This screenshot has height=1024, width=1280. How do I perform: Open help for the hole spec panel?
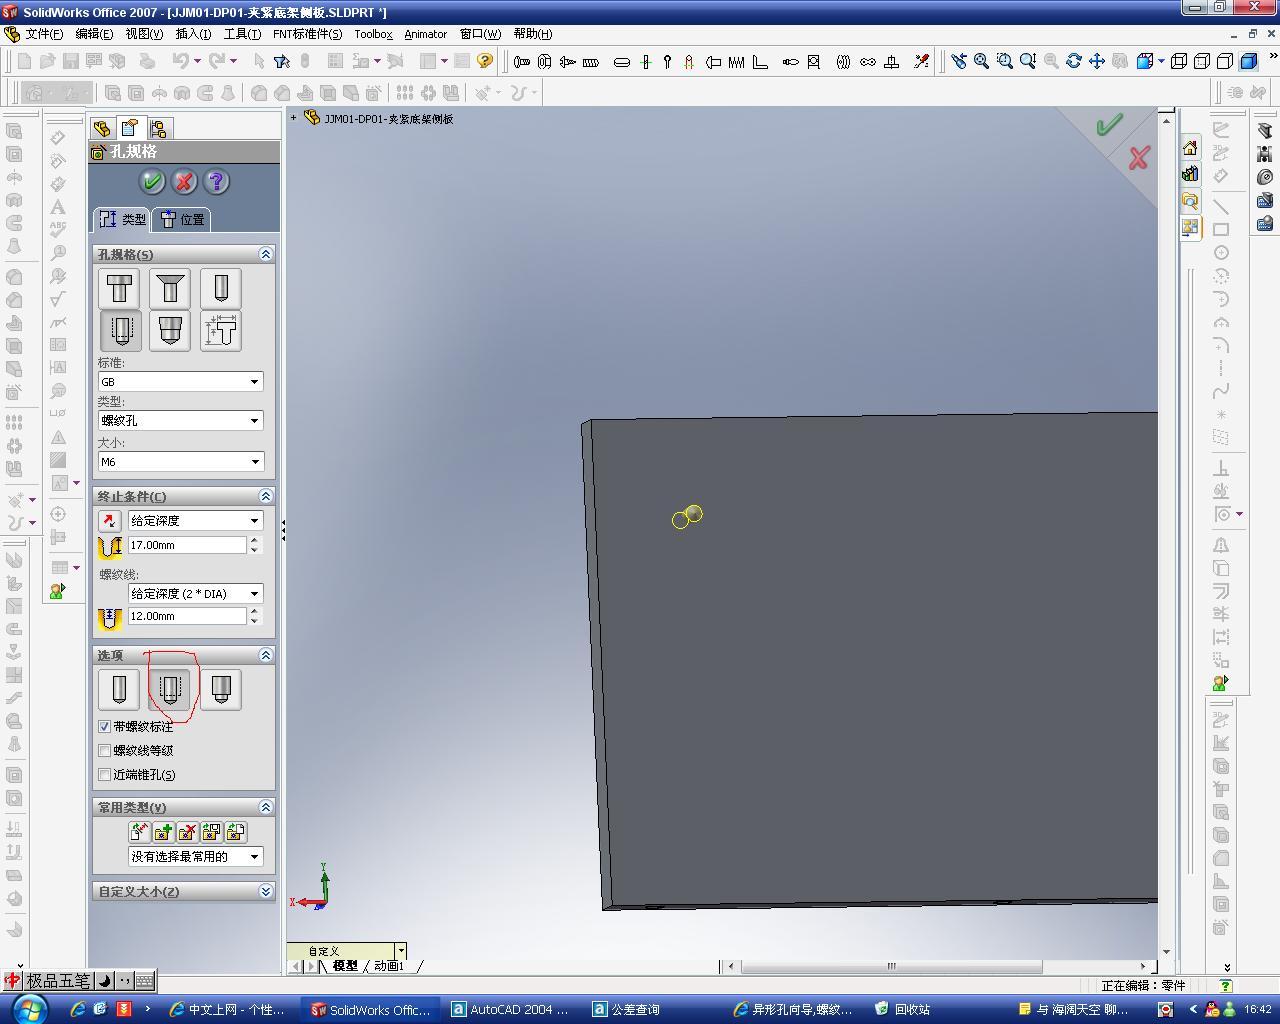216,182
